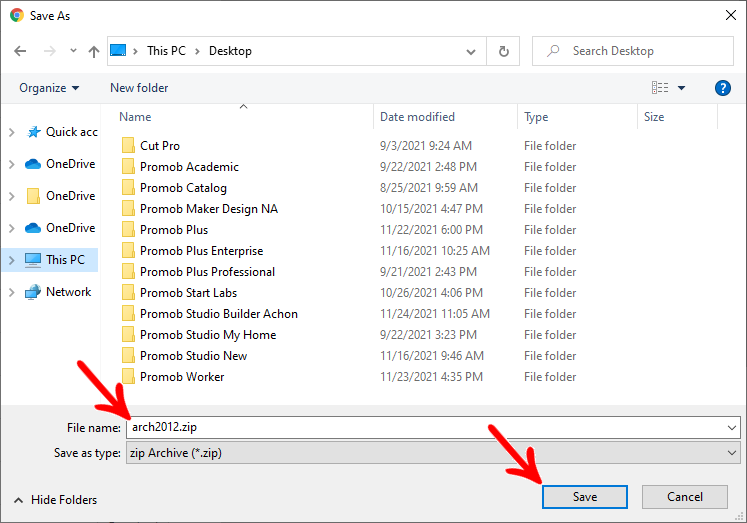747x523 pixels.
Task: Refresh the Desktop folder listing
Action: (x=504, y=51)
